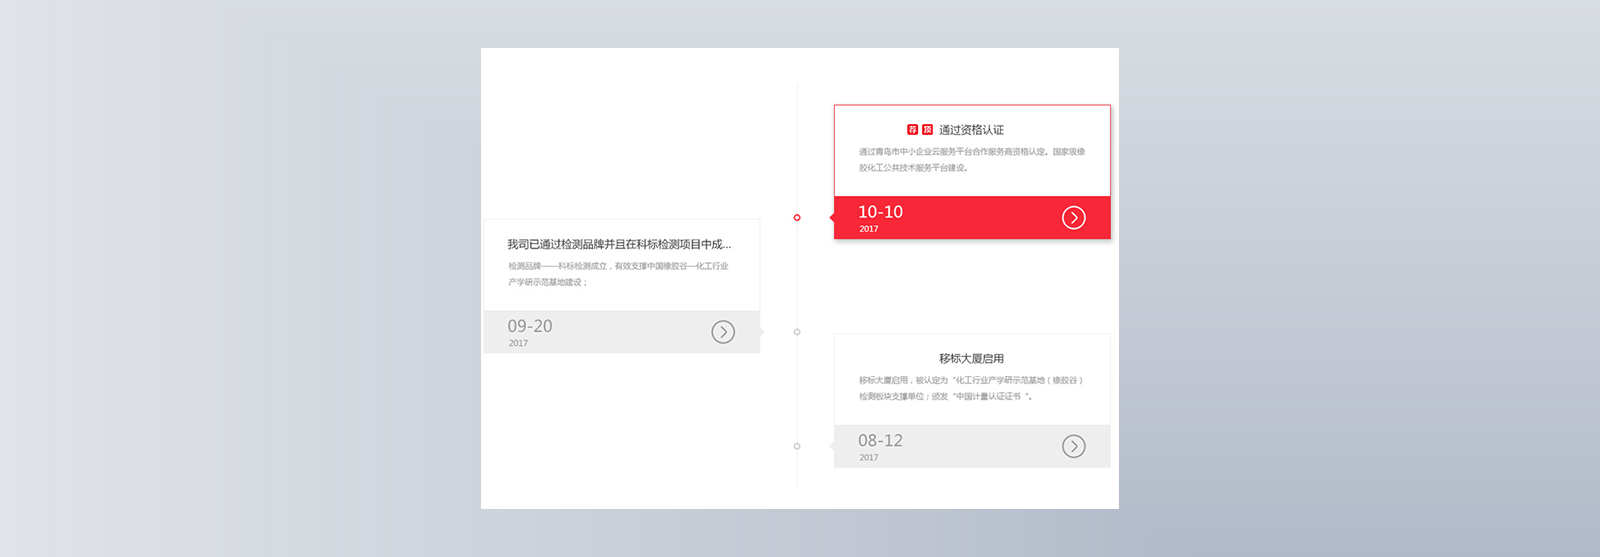Click the 2017 label under 08-12
This screenshot has width=1600, height=557.
pyautogui.click(x=869, y=457)
